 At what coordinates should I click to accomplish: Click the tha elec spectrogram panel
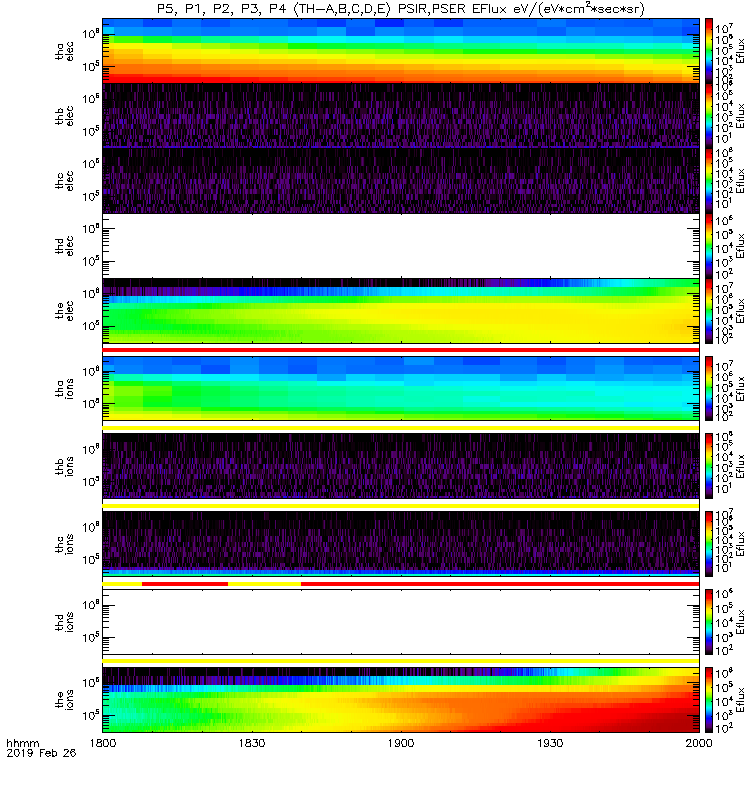401,51
